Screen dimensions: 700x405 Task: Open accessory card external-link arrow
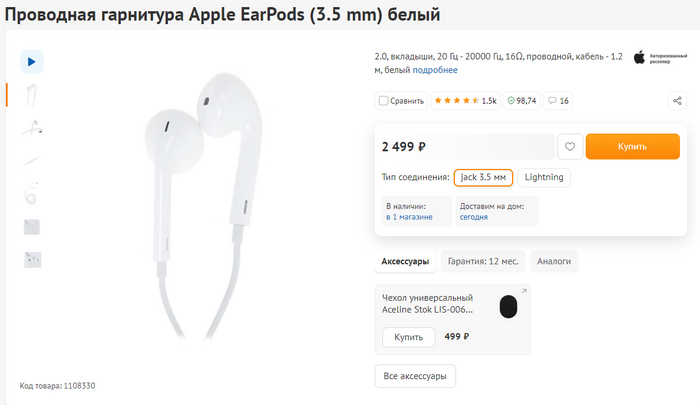[524, 292]
